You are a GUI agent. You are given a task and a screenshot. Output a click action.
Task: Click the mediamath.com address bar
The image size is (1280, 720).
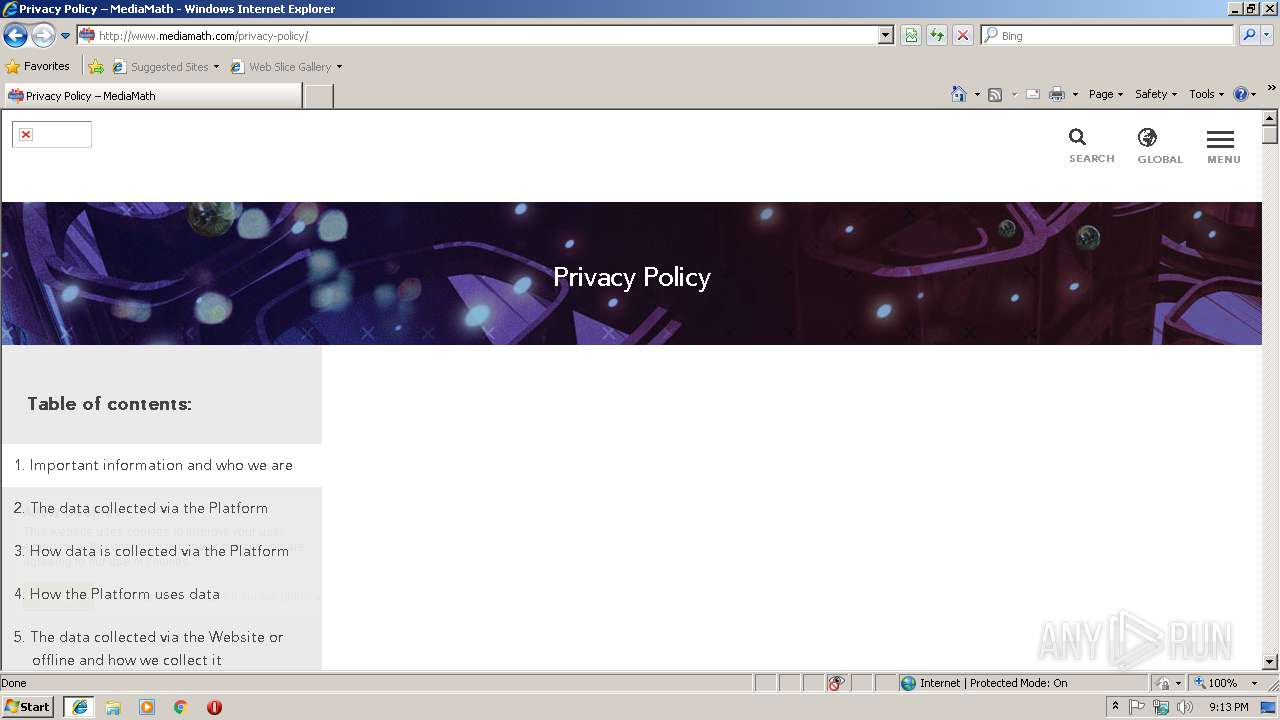[x=485, y=35]
